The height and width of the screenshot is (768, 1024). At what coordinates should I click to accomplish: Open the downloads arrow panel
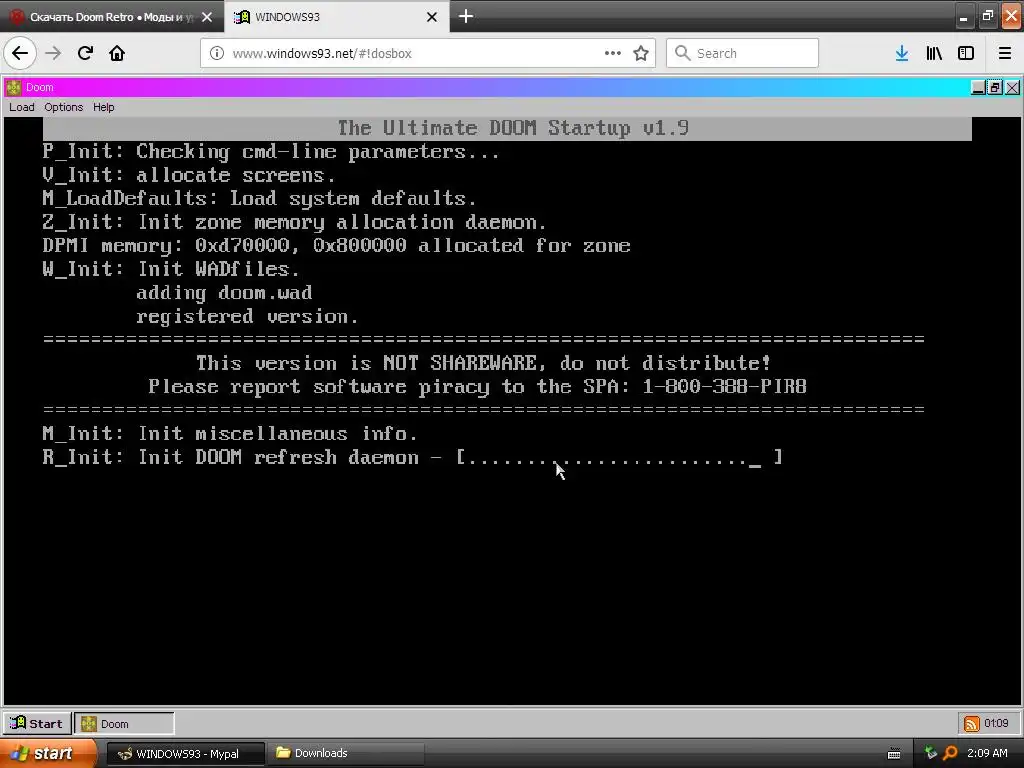[902, 53]
